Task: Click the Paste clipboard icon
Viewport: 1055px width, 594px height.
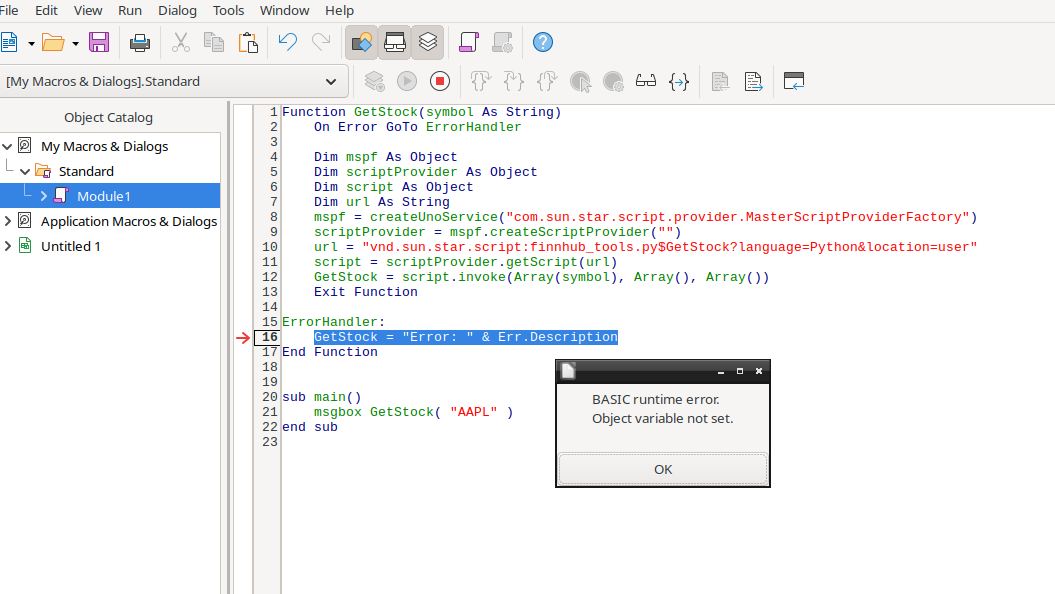Action: (248, 42)
